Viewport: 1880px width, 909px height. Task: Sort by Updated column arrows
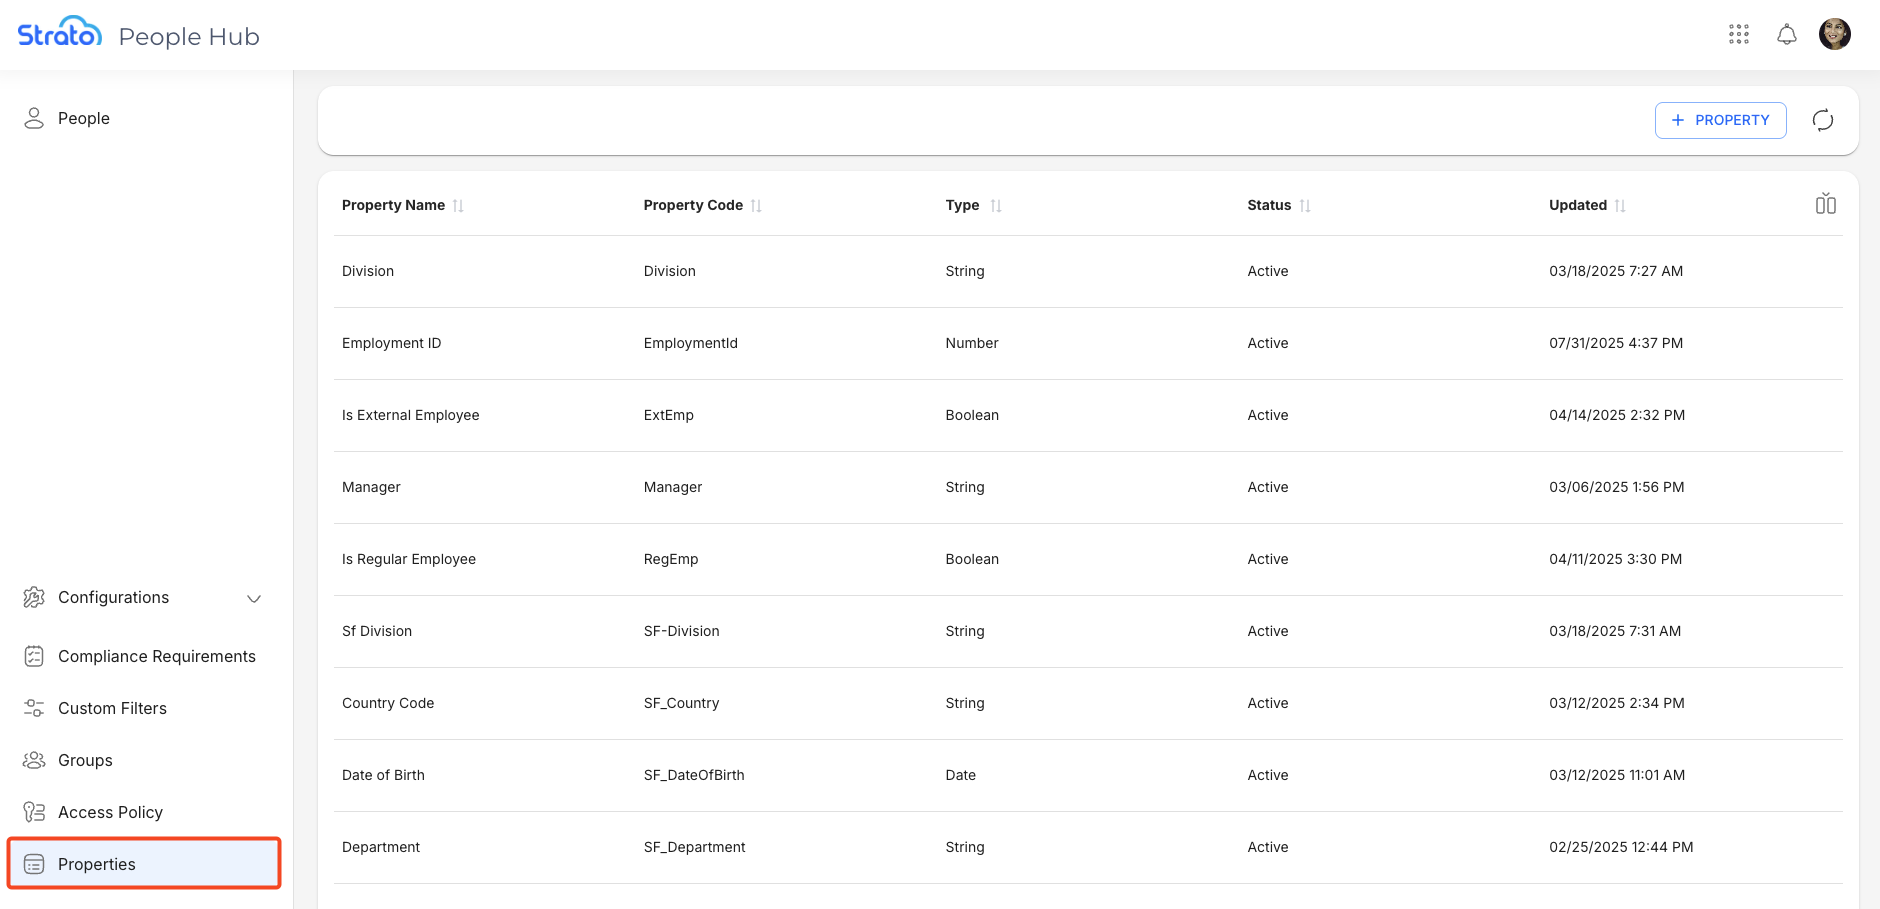click(1620, 206)
